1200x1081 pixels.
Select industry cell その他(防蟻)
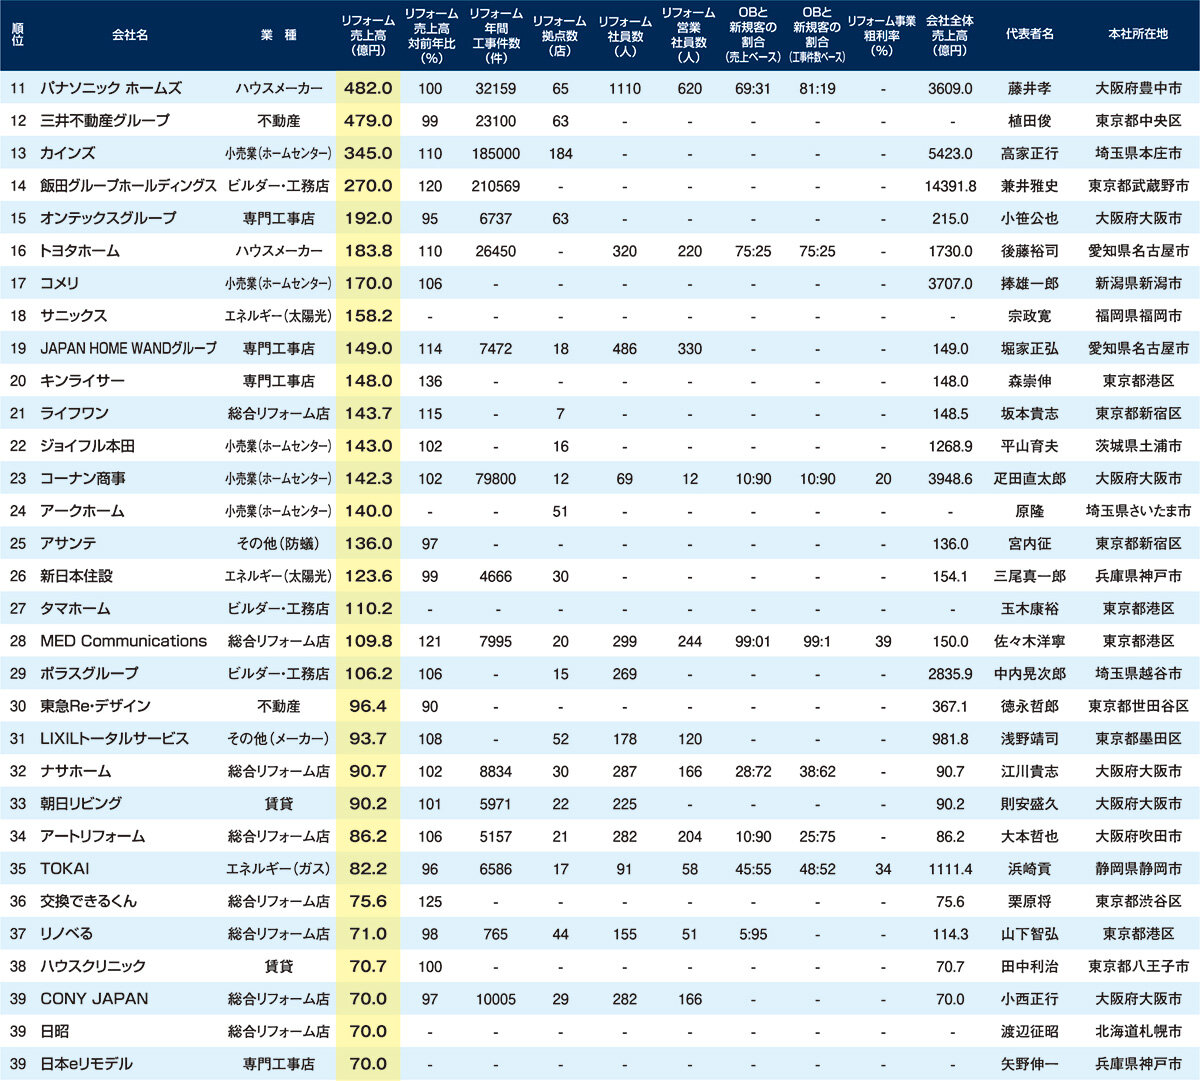click(x=279, y=544)
